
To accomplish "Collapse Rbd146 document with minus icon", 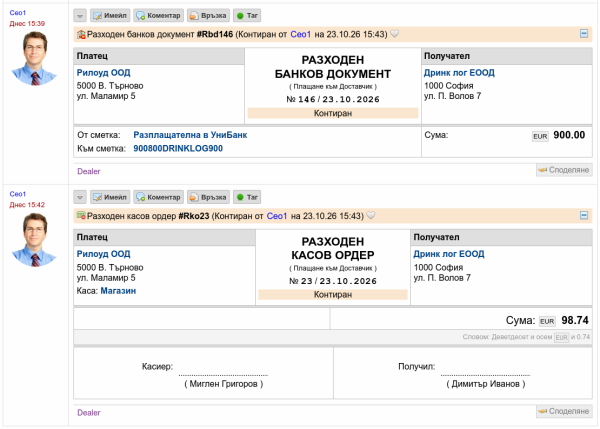I will (x=584, y=34).
